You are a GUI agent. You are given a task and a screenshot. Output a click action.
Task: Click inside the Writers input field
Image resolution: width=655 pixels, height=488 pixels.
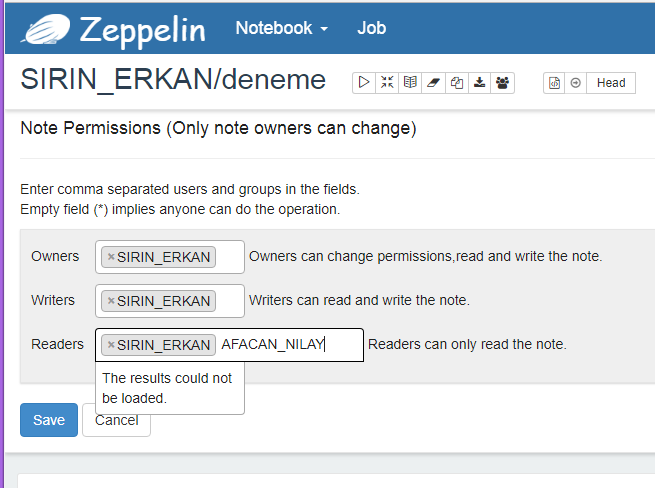pyautogui.click(x=170, y=301)
